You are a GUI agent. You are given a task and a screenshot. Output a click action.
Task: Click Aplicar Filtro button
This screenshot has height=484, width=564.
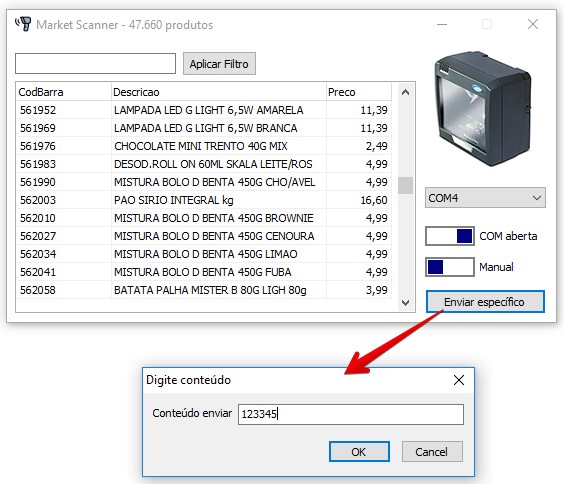(219, 64)
